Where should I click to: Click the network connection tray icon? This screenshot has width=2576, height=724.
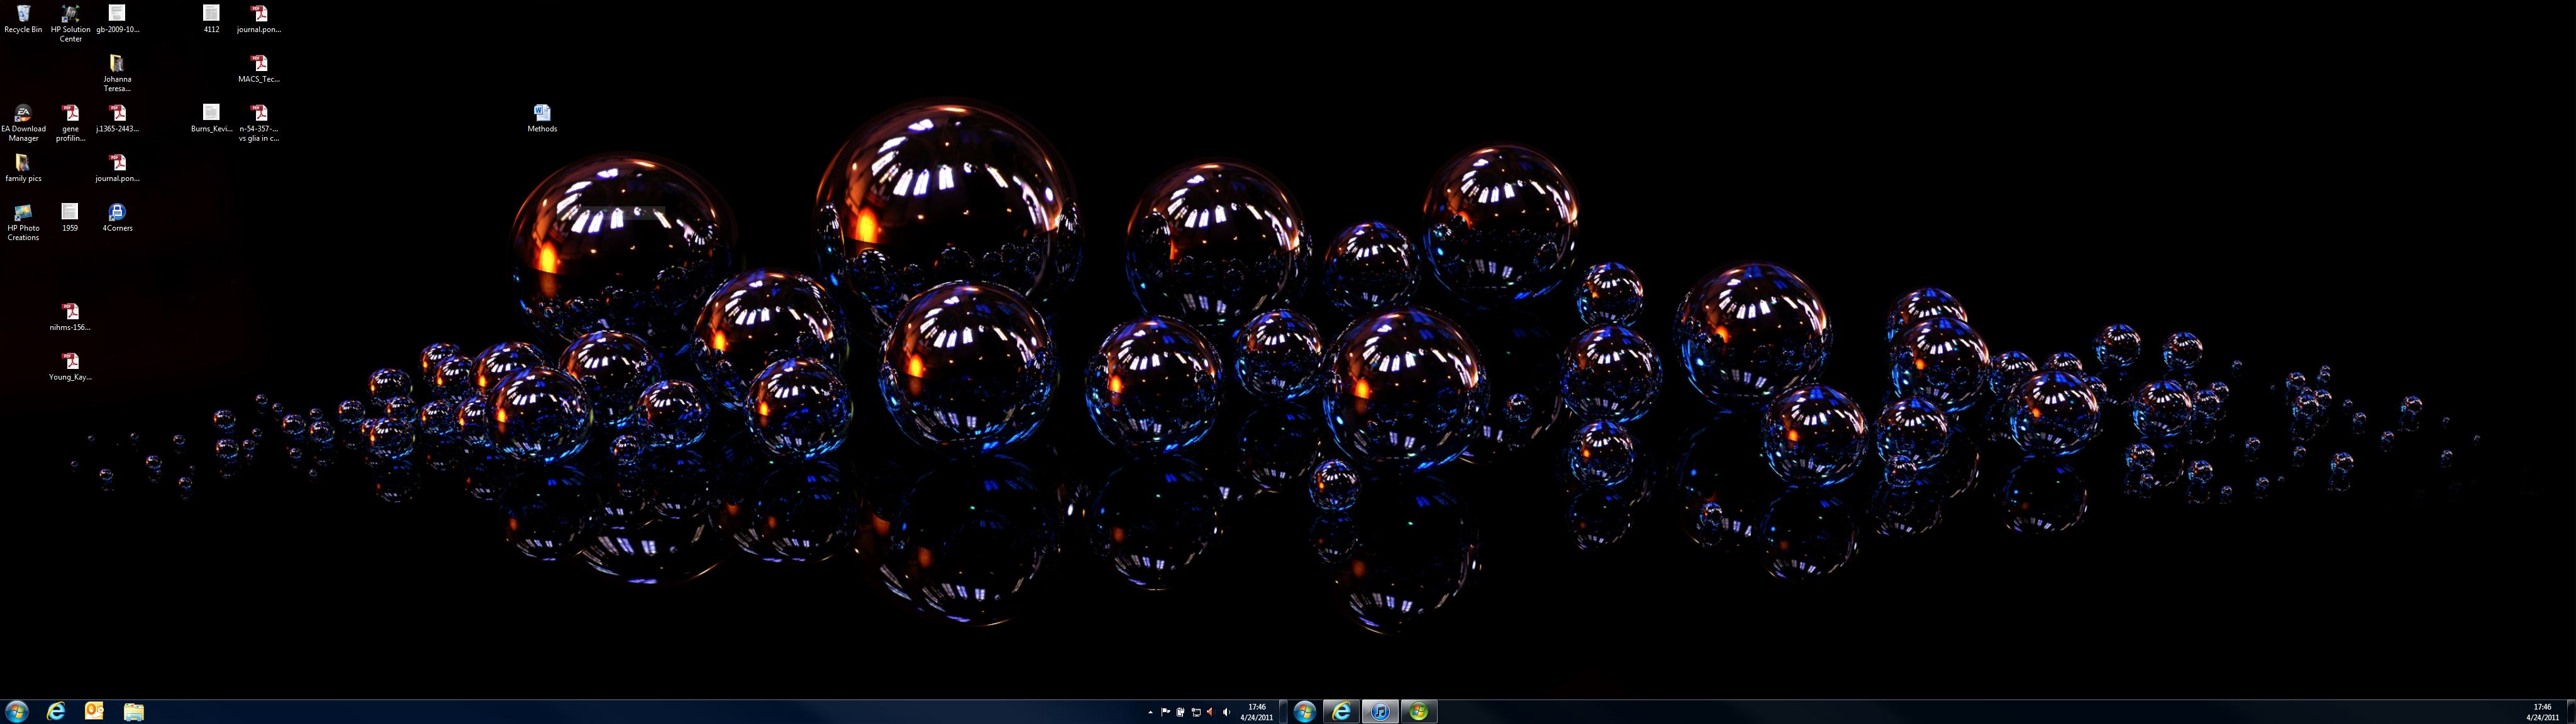(x=1196, y=712)
